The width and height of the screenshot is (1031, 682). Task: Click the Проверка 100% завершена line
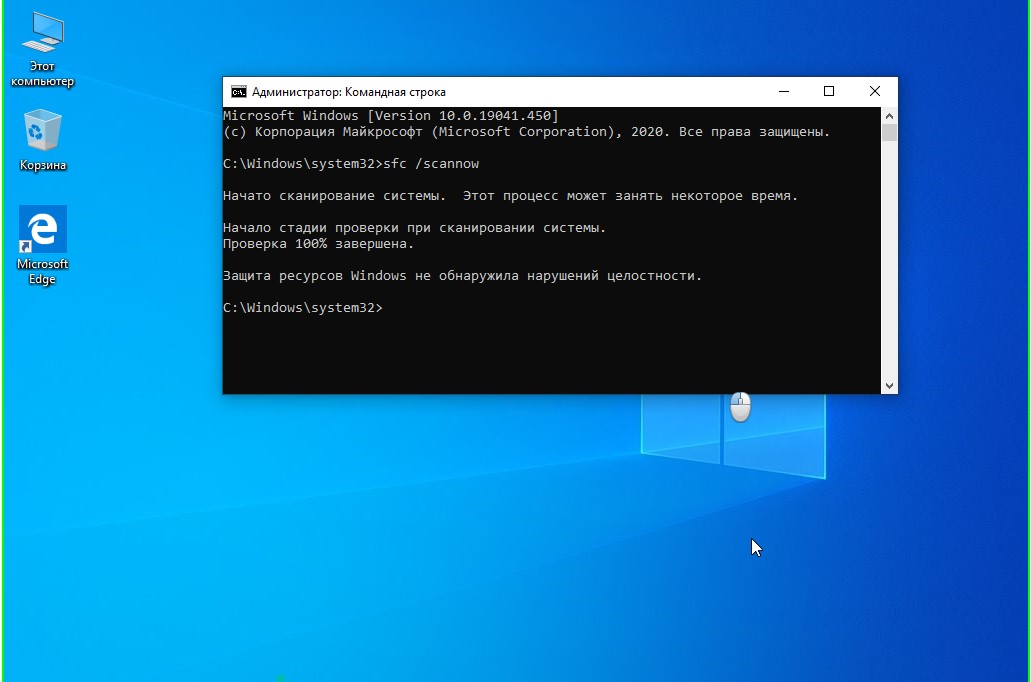pyautogui.click(x=318, y=244)
